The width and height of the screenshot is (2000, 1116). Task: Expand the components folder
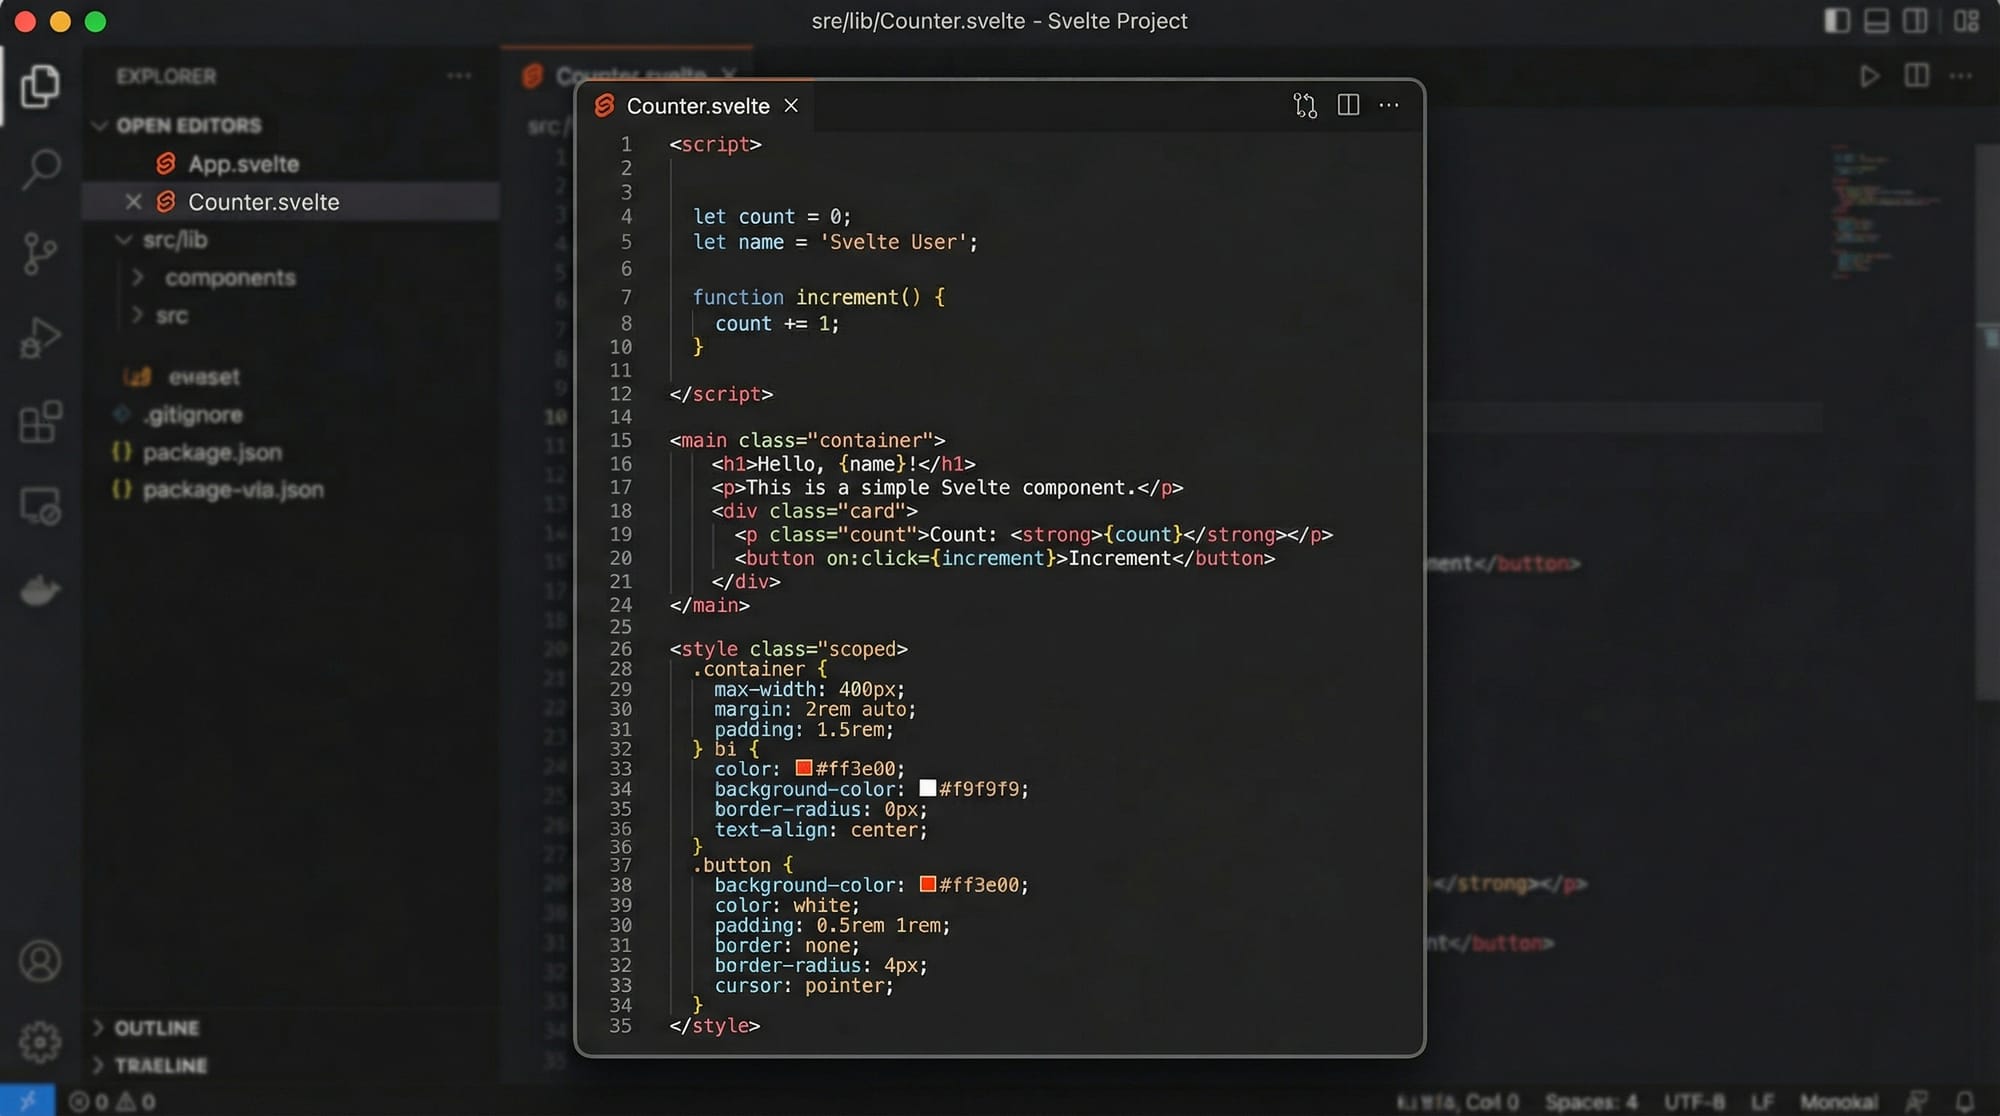229,277
